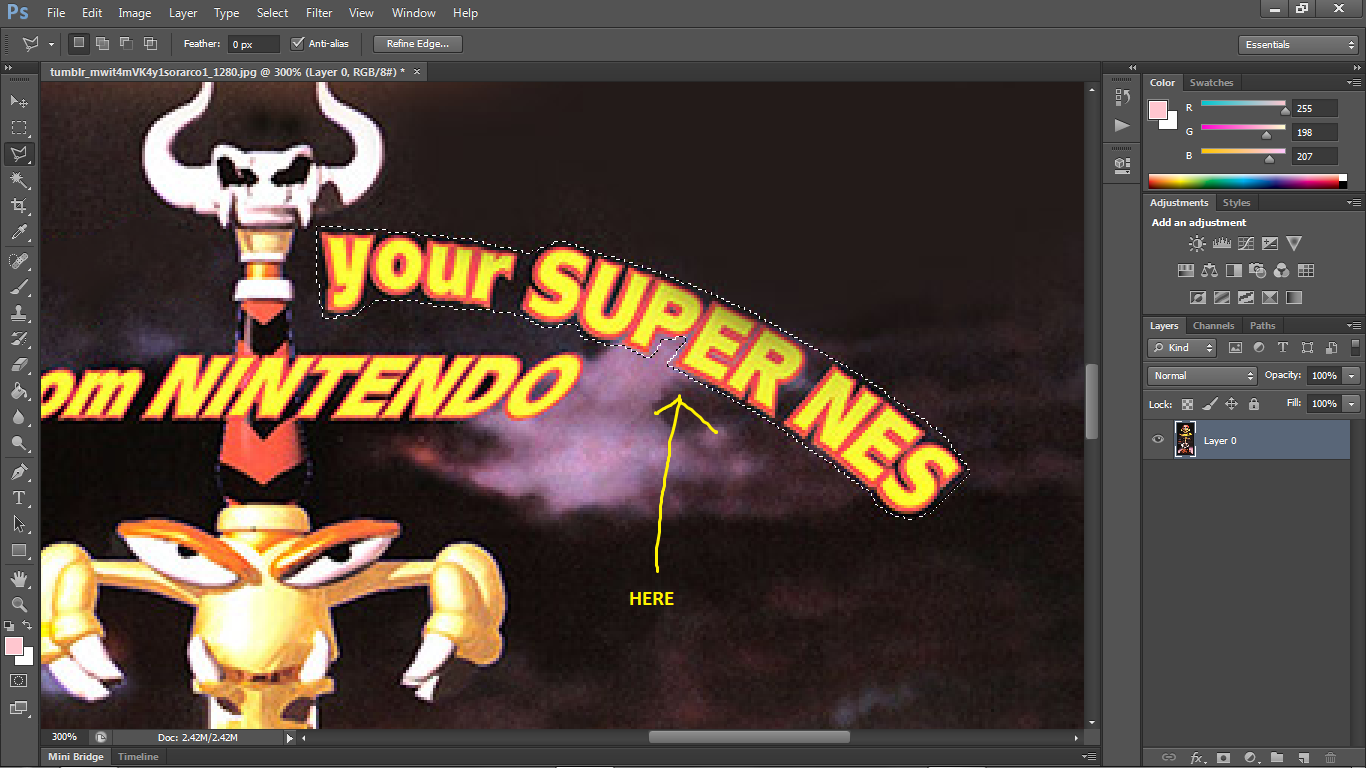
Task: Open the Layers panel flyout menu
Action: [1355, 326]
